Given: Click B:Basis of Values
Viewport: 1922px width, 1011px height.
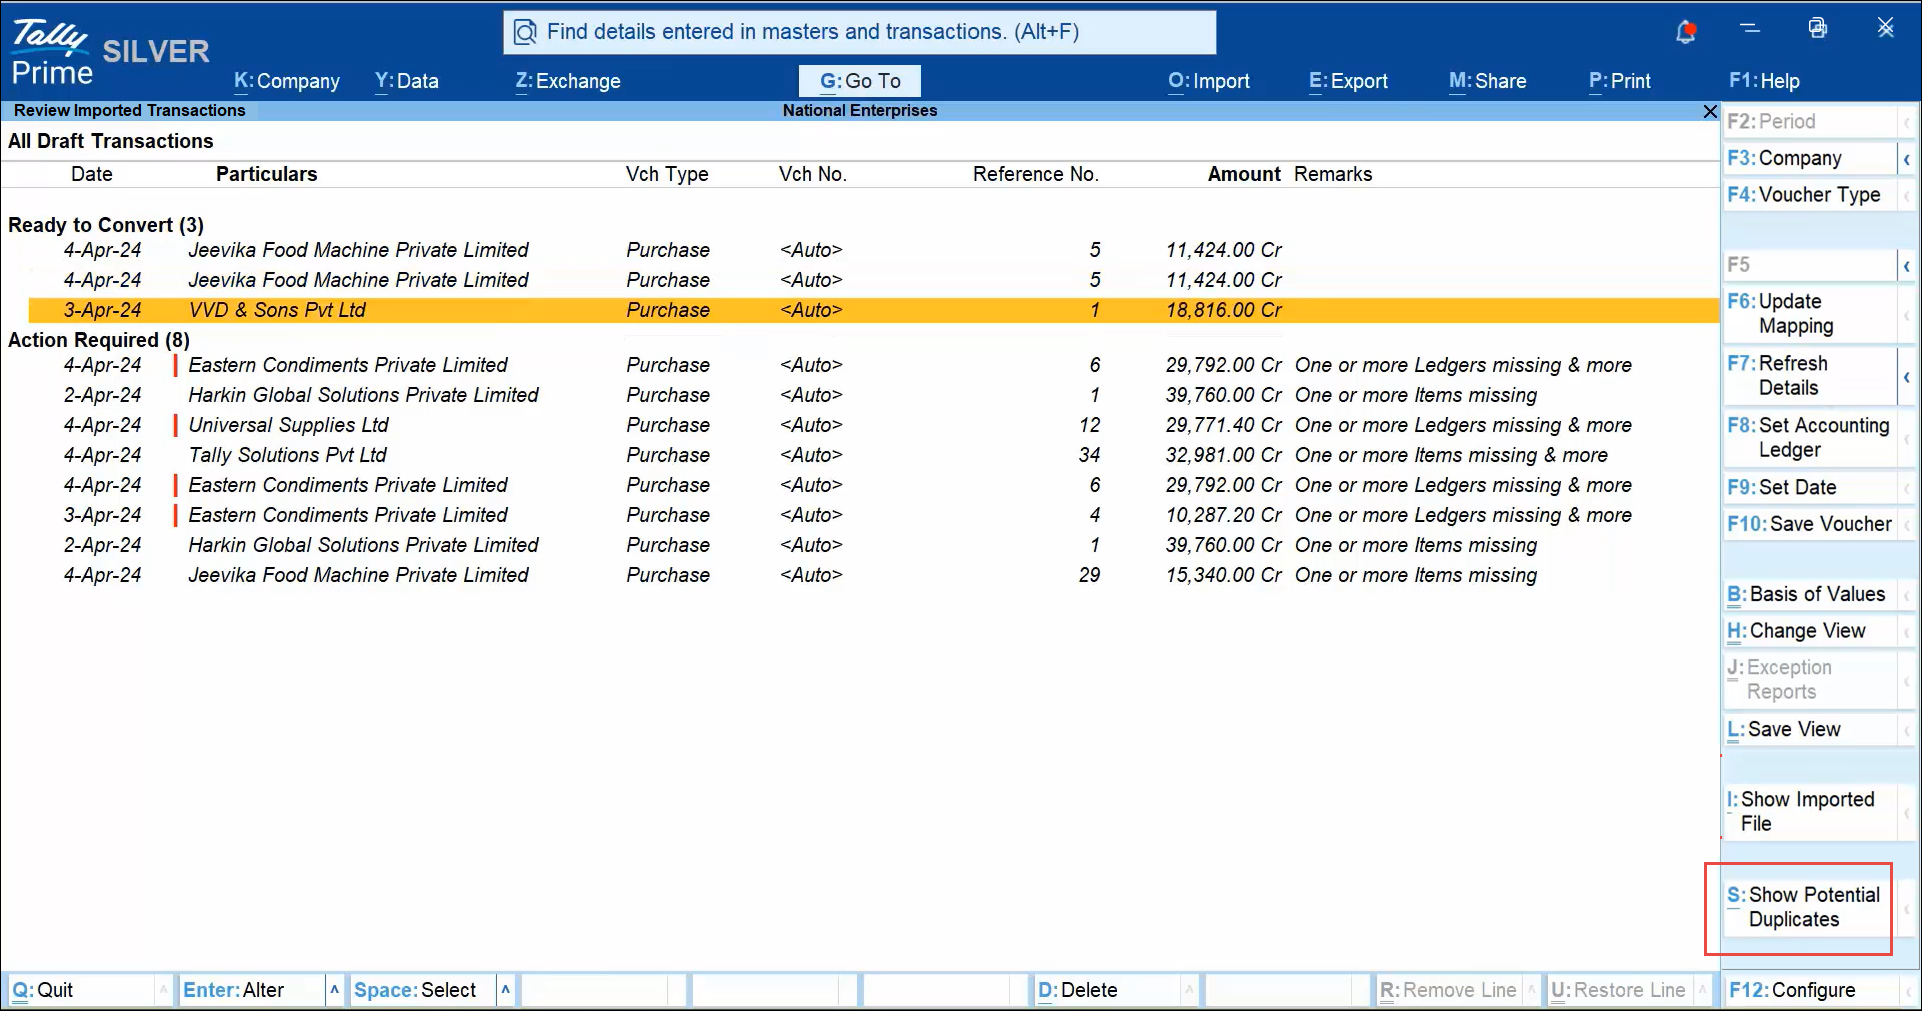Looking at the screenshot, I should pos(1809,594).
